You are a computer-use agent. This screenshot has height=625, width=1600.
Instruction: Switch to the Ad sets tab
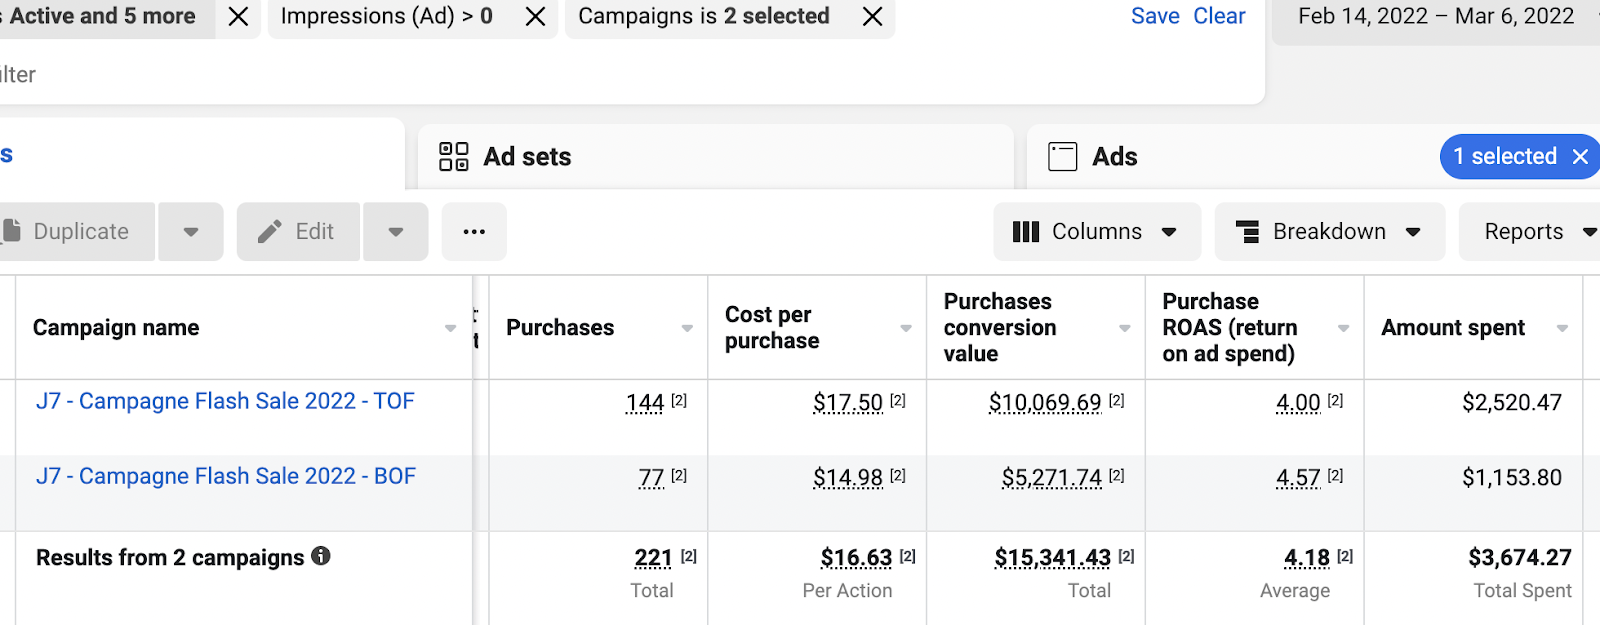[527, 157]
